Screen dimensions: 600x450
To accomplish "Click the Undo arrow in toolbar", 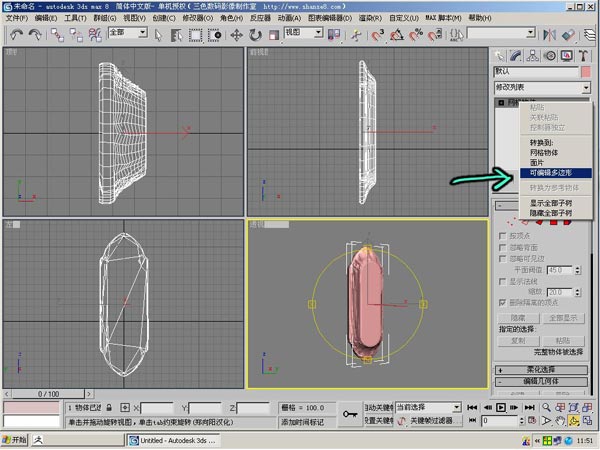I will pyautogui.click(x=16, y=35).
